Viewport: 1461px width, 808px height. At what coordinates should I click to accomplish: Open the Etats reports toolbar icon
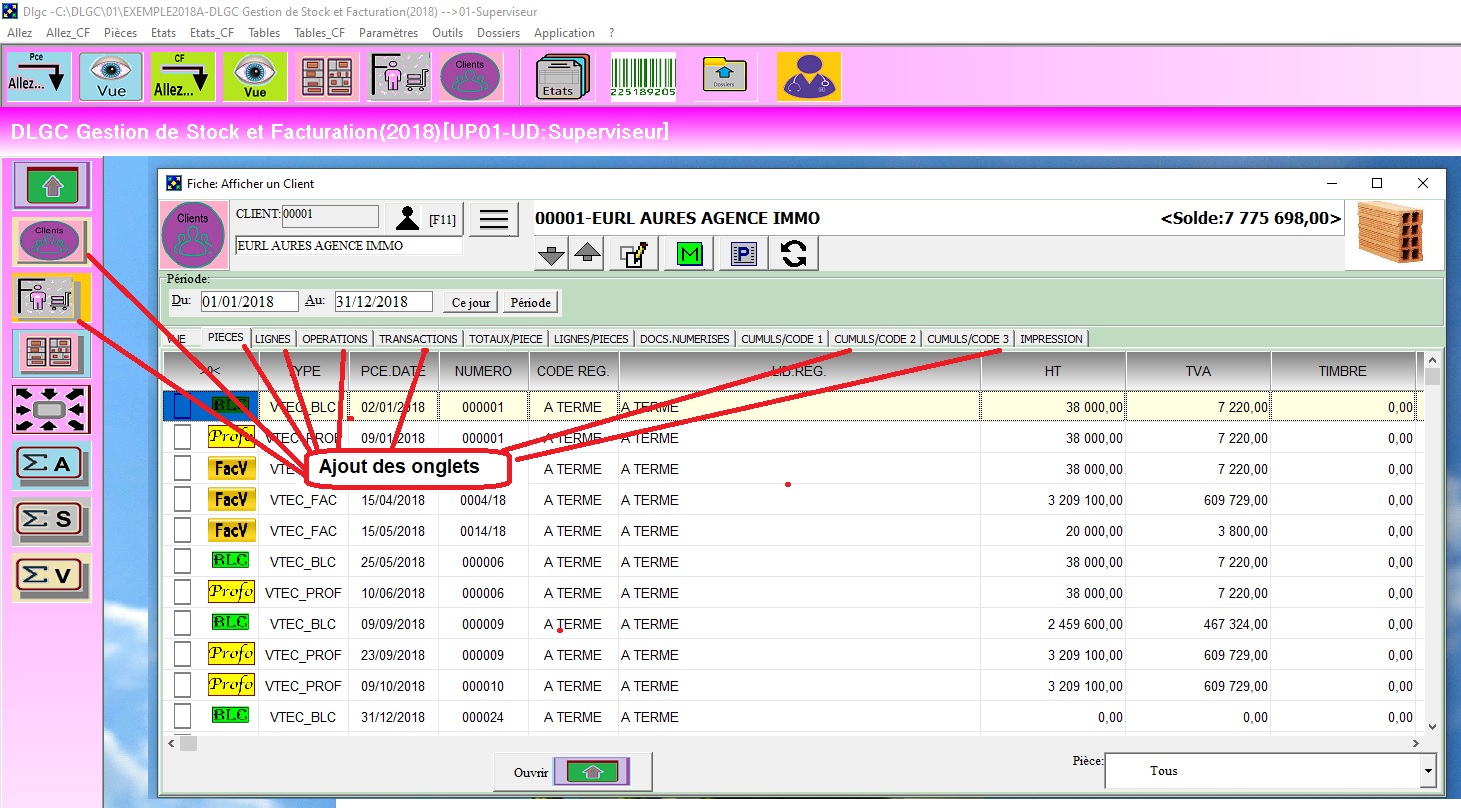(x=562, y=76)
